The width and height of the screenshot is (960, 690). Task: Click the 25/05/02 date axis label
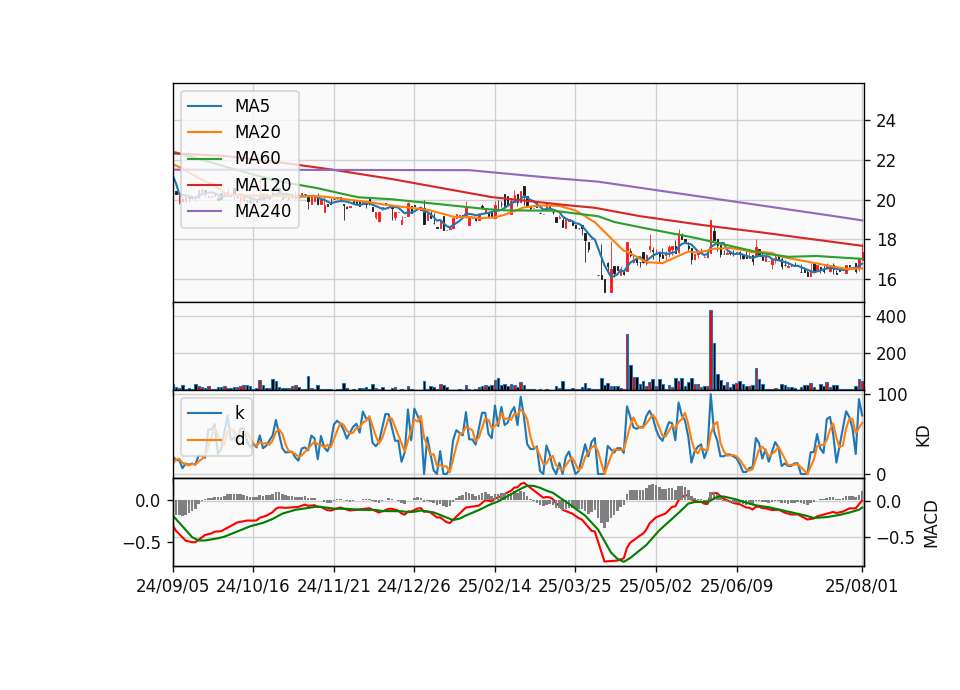pyautogui.click(x=656, y=586)
